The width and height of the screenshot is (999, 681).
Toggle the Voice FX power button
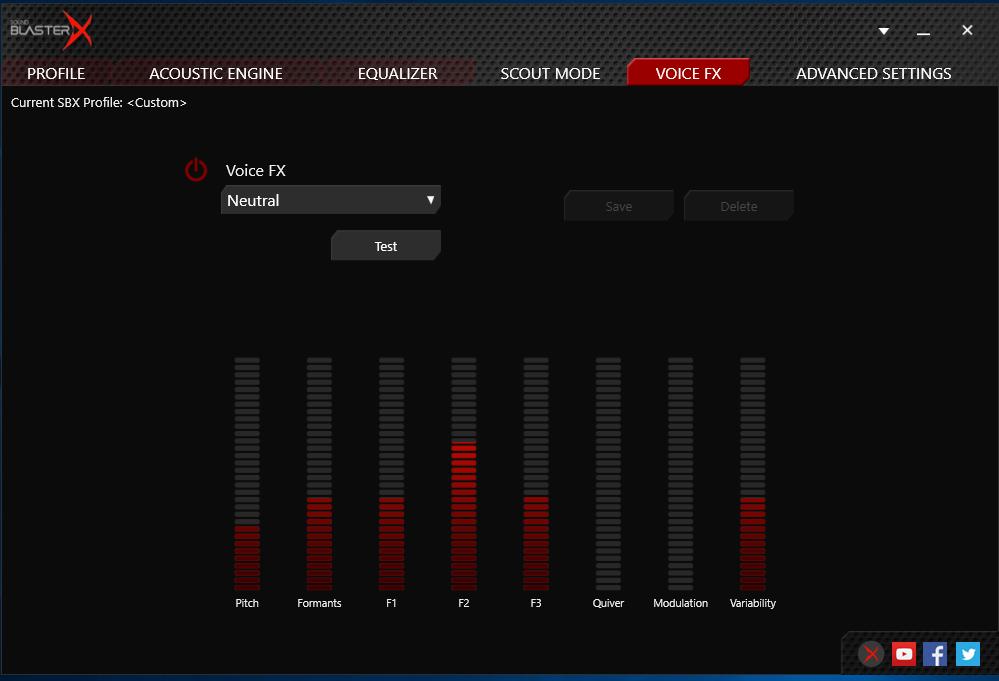pyautogui.click(x=196, y=170)
